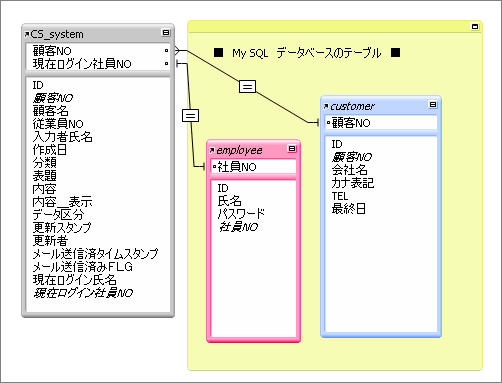Image resolution: width=502 pixels, height=383 pixels.
Task: Select the CS_system table title bar
Action: 98,34
